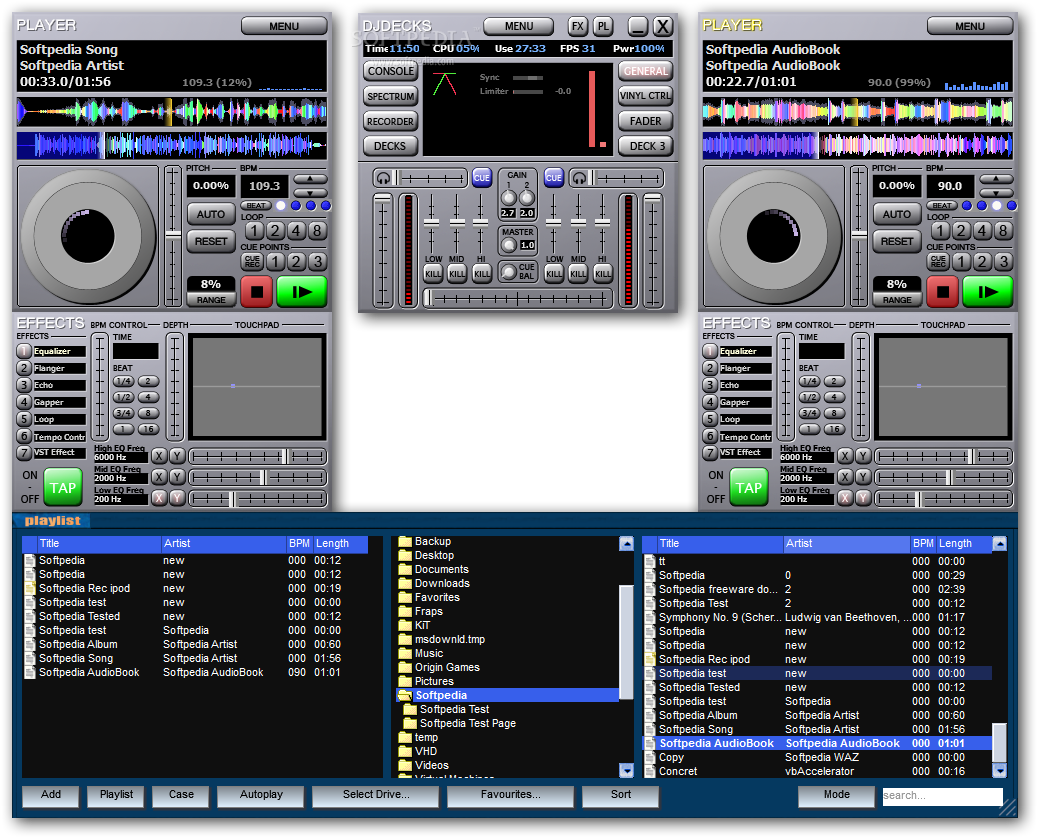Stop the right player with red button
The image size is (1038, 838).
click(943, 292)
